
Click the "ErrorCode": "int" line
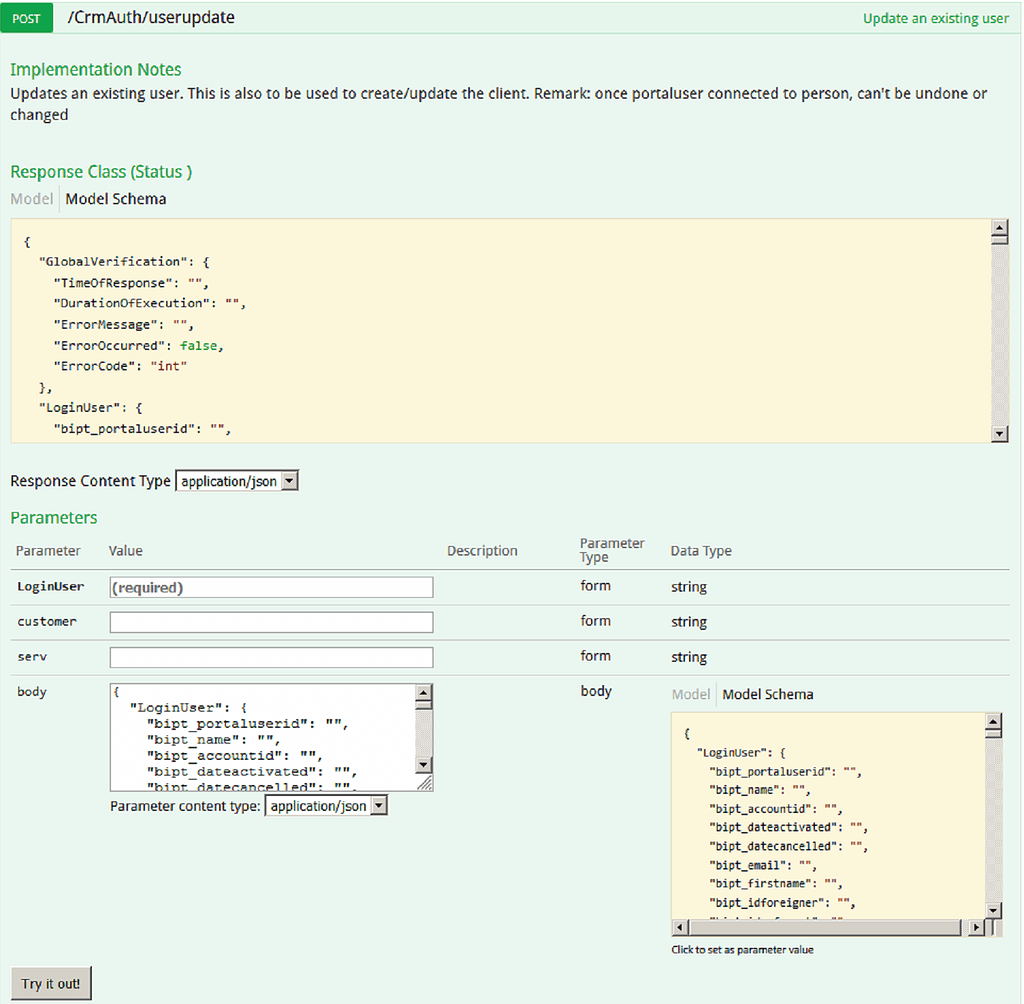point(120,366)
